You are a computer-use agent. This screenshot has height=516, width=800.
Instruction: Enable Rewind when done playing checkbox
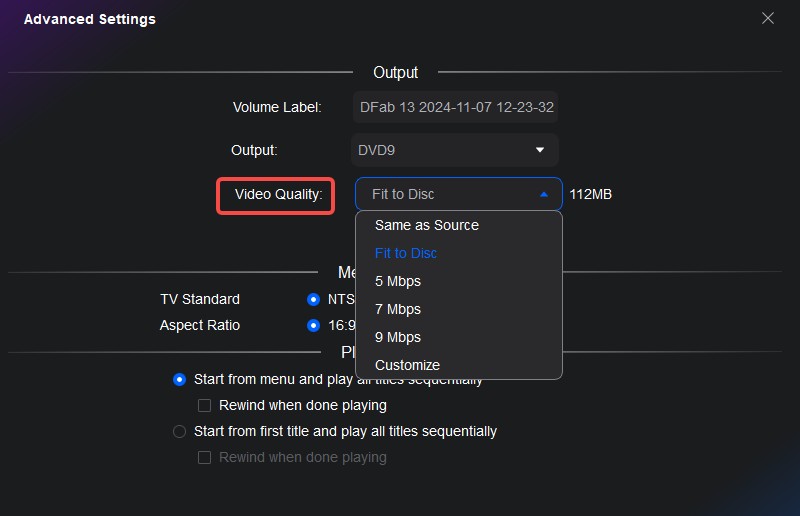[x=204, y=405]
